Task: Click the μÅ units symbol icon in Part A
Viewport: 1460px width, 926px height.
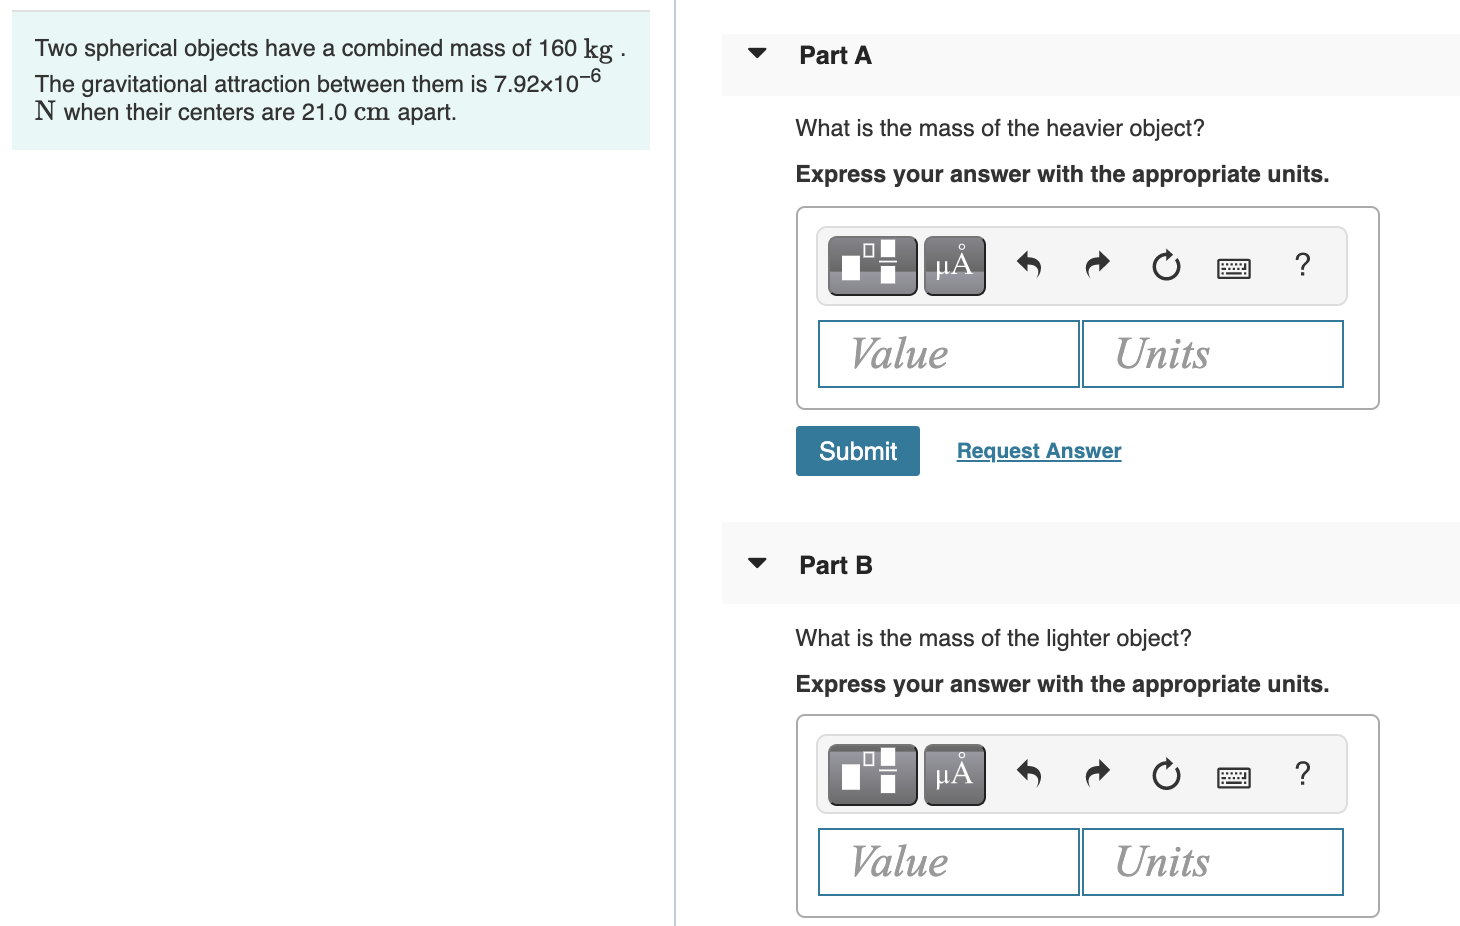Action: point(954,265)
